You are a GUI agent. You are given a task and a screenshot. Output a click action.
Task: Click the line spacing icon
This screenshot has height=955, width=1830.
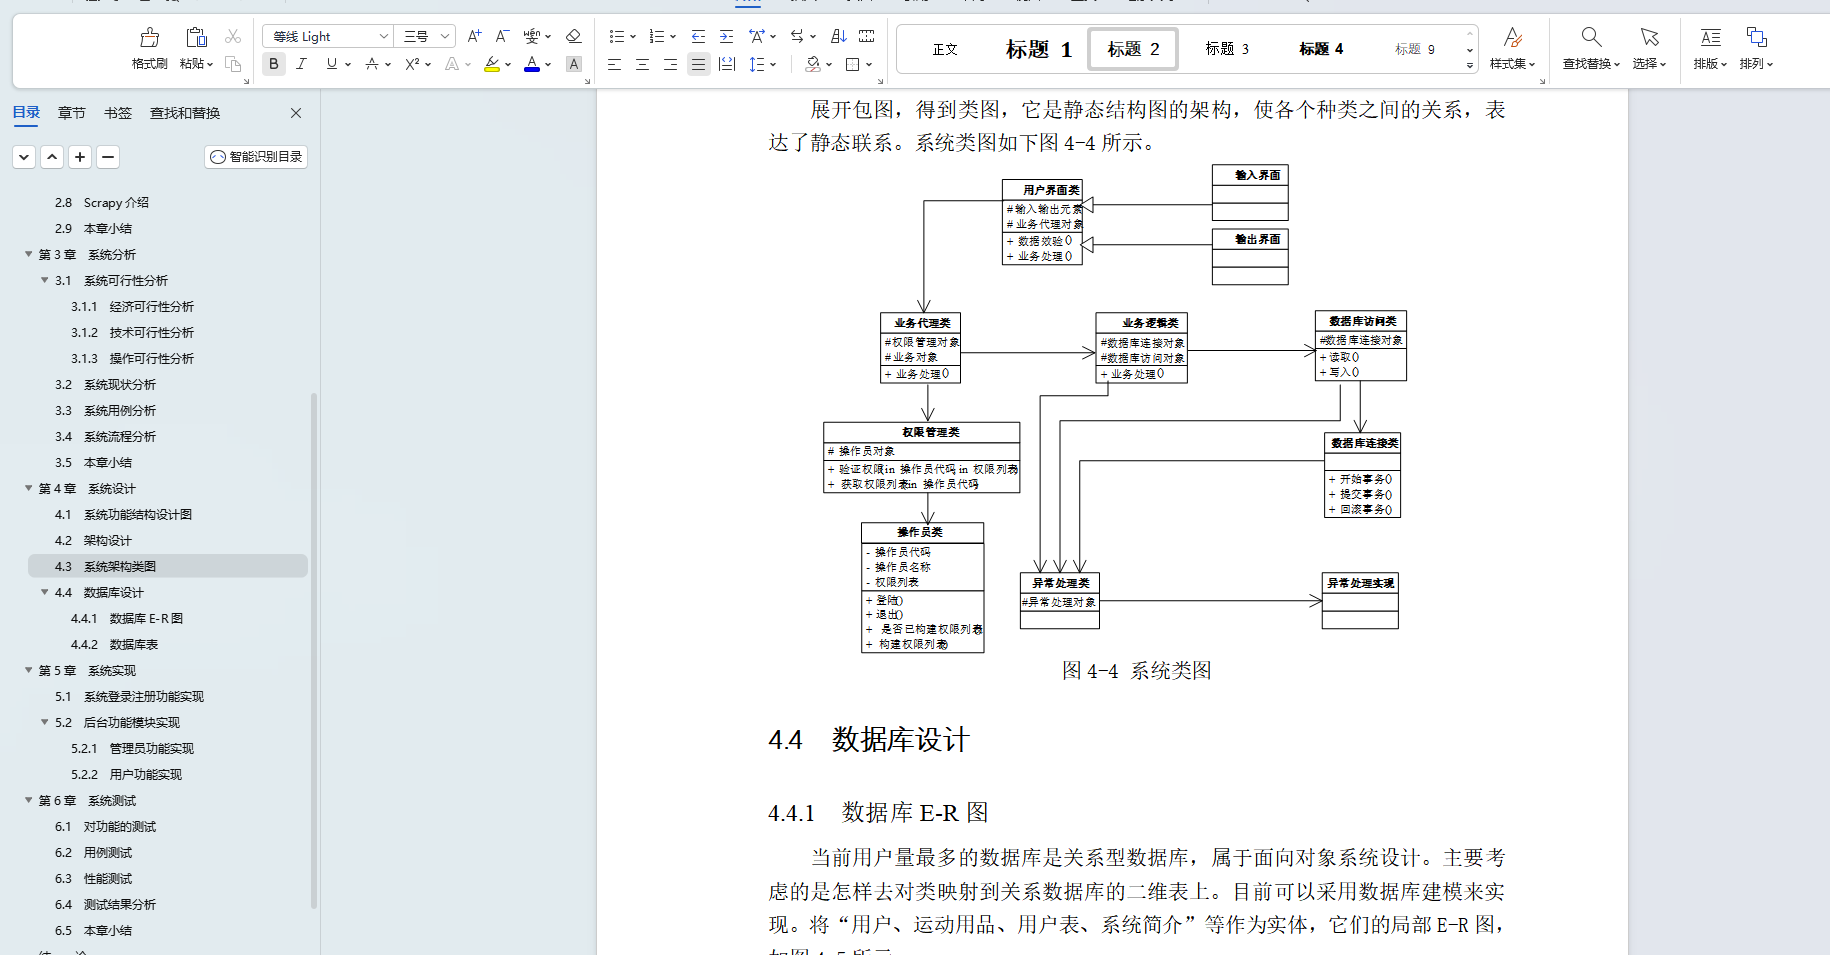(757, 64)
